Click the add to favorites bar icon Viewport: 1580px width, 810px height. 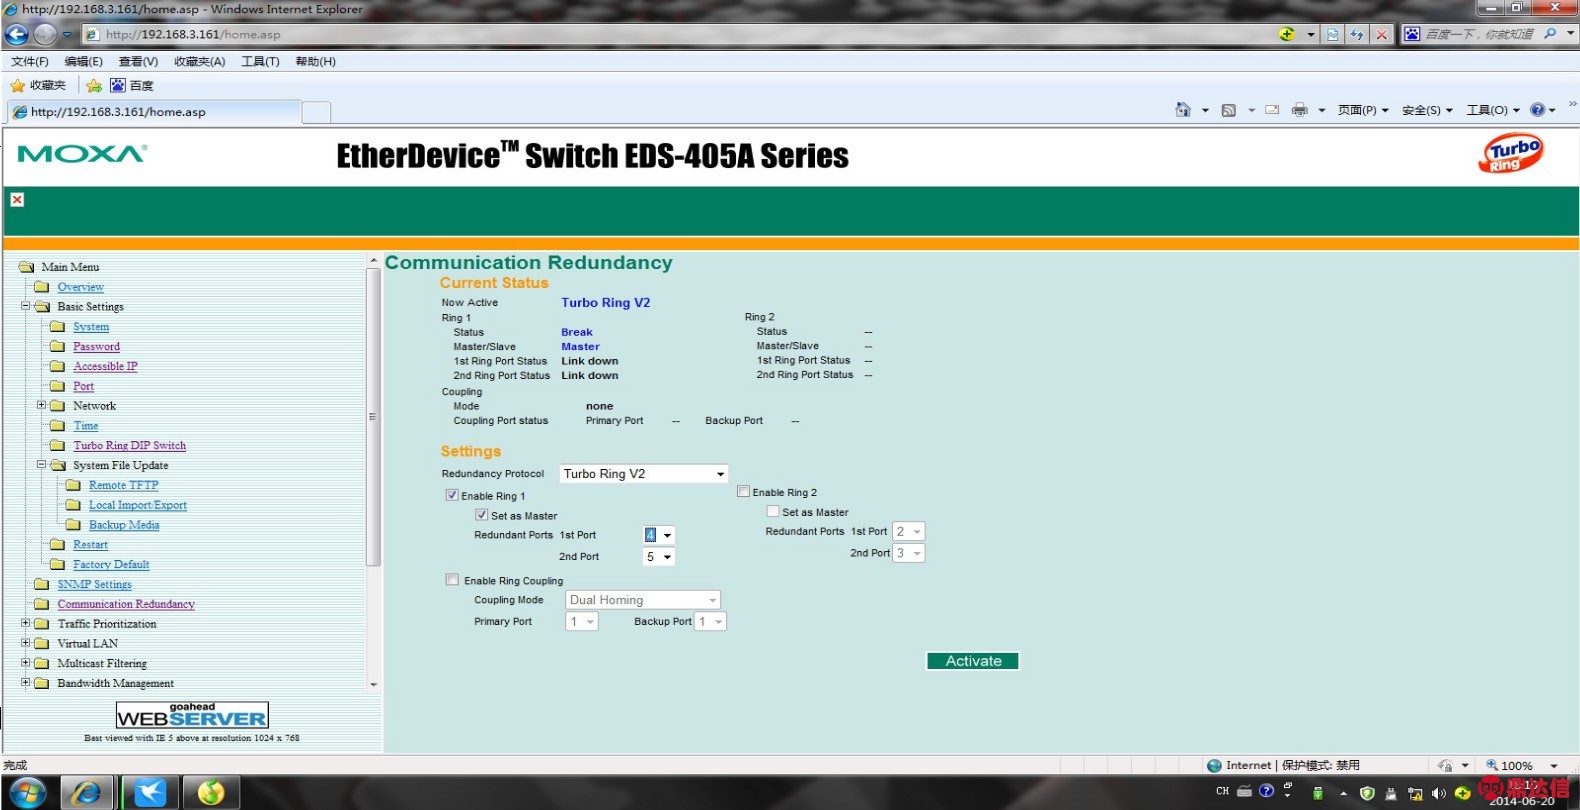pyautogui.click(x=94, y=86)
